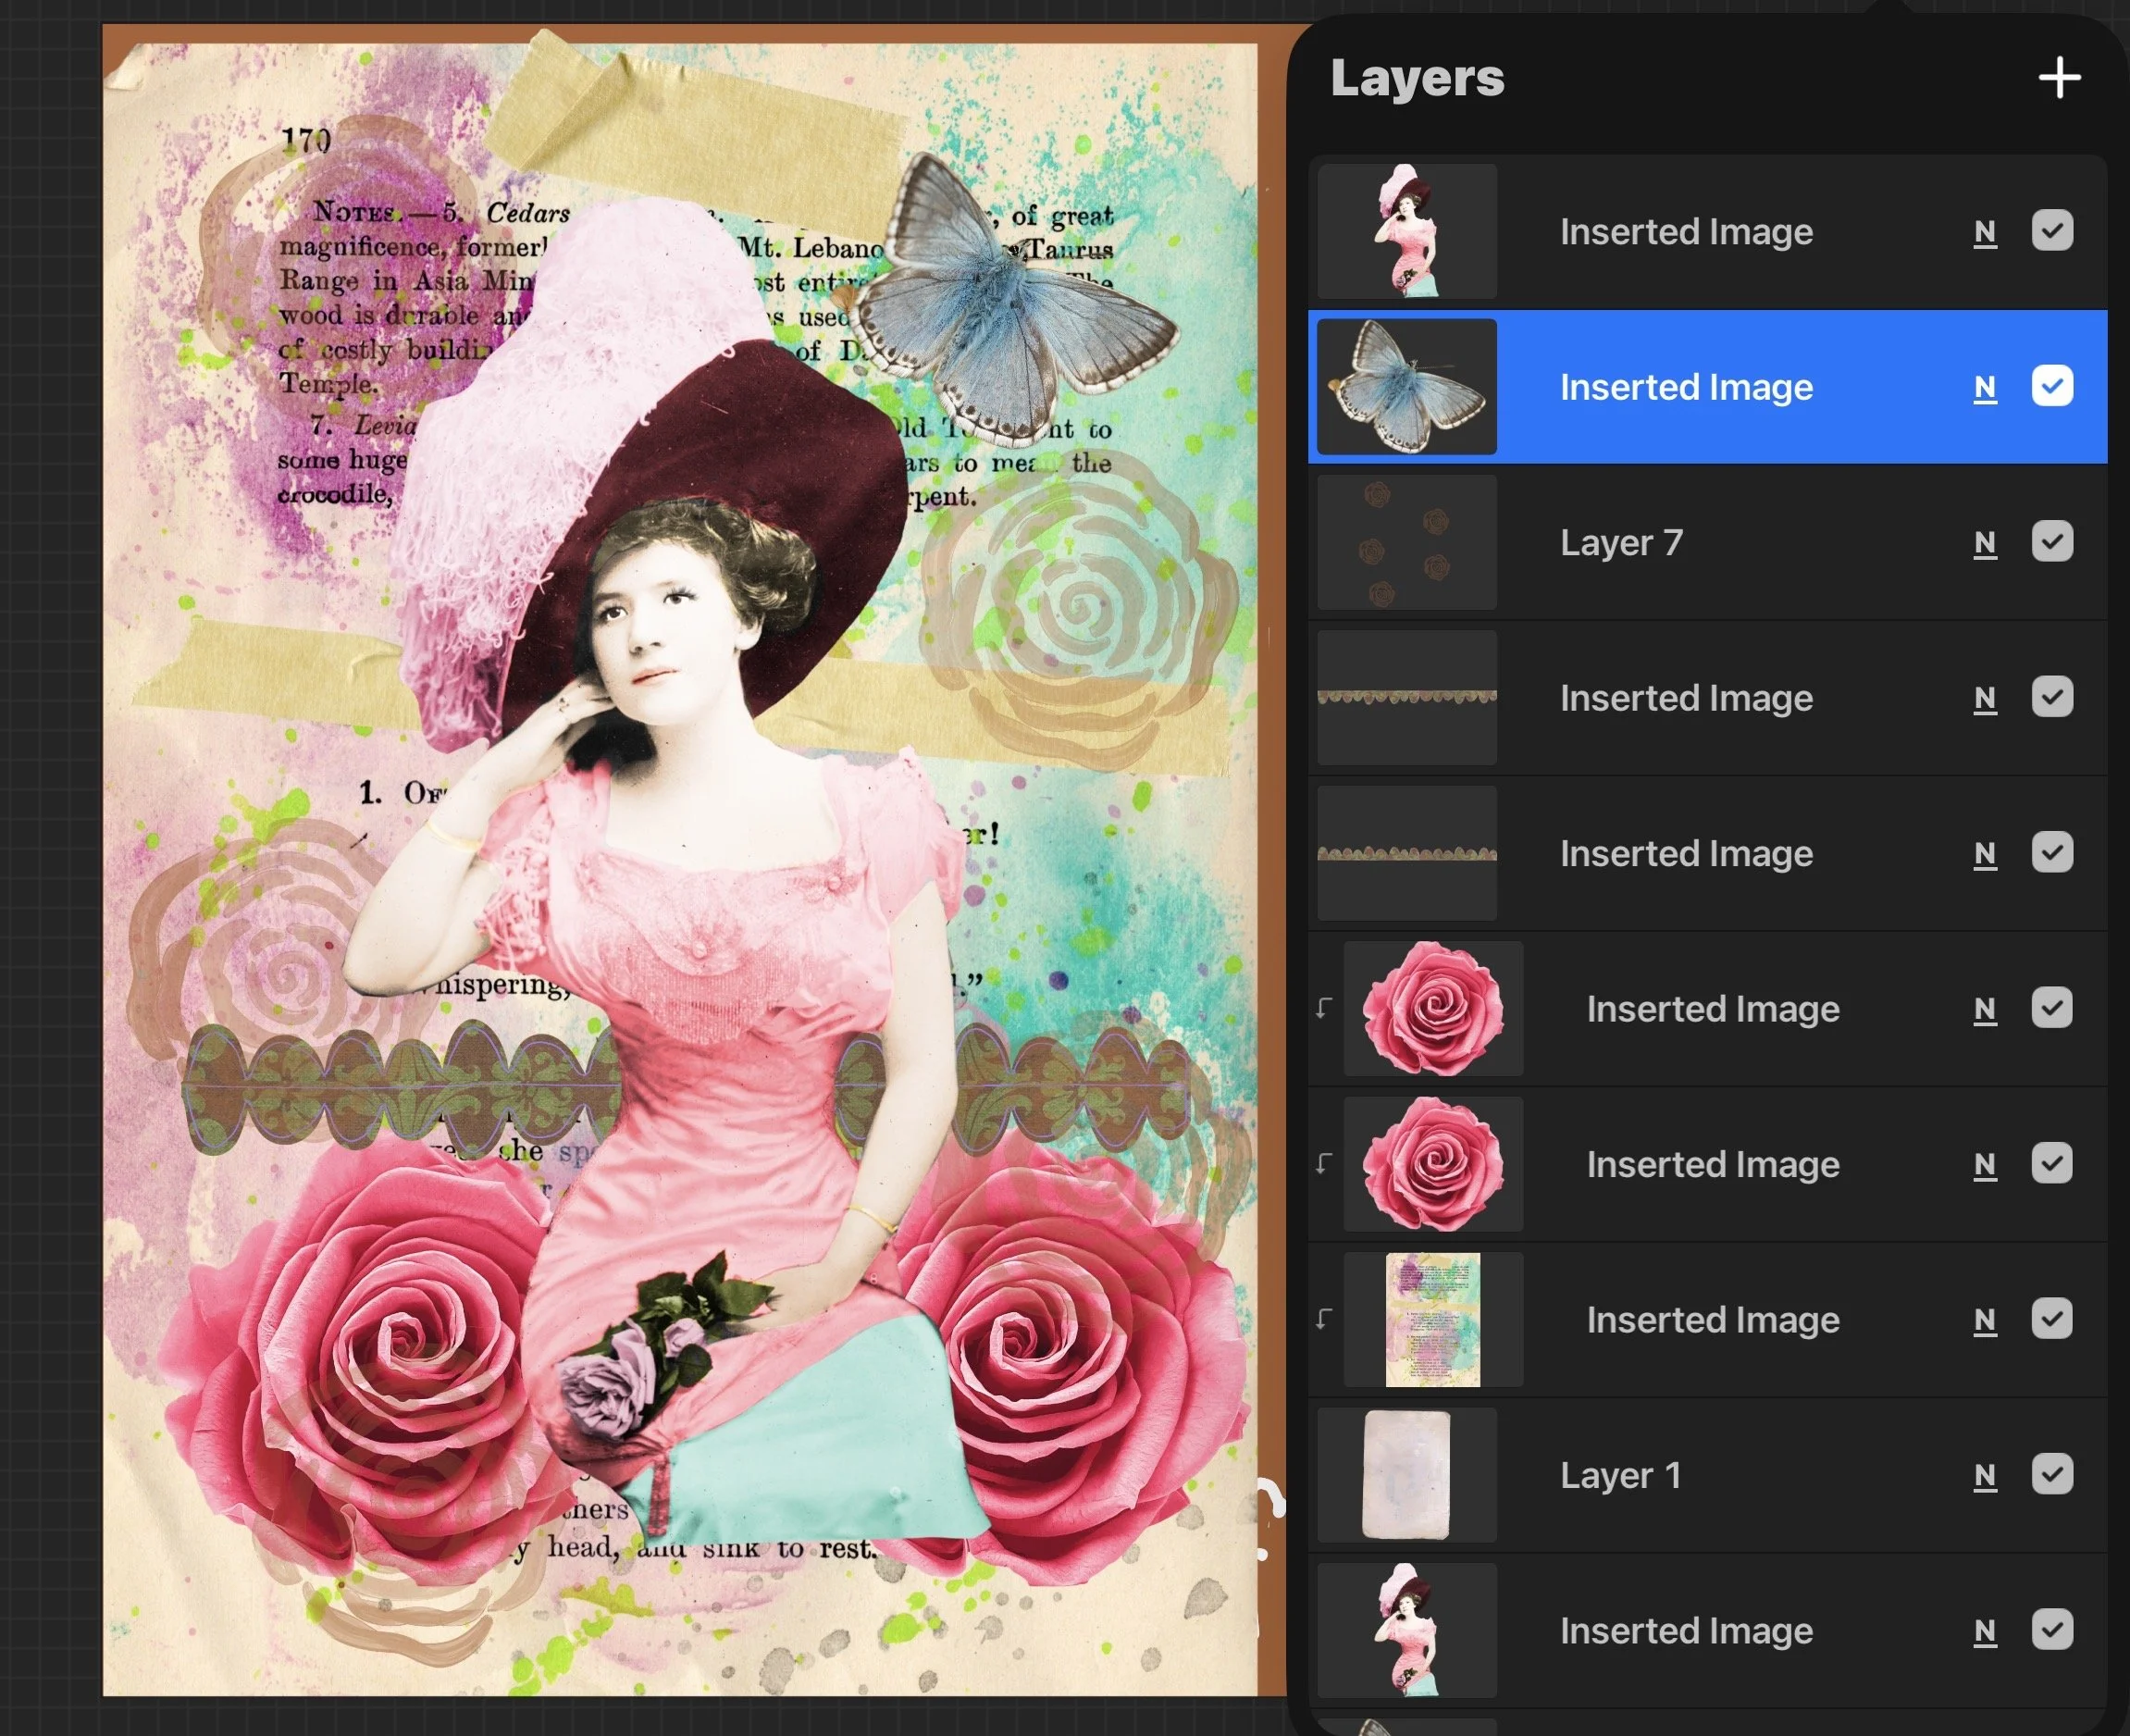Select the topmost woman layer thumbnail
Image resolution: width=2130 pixels, height=1736 pixels.
click(1407, 231)
